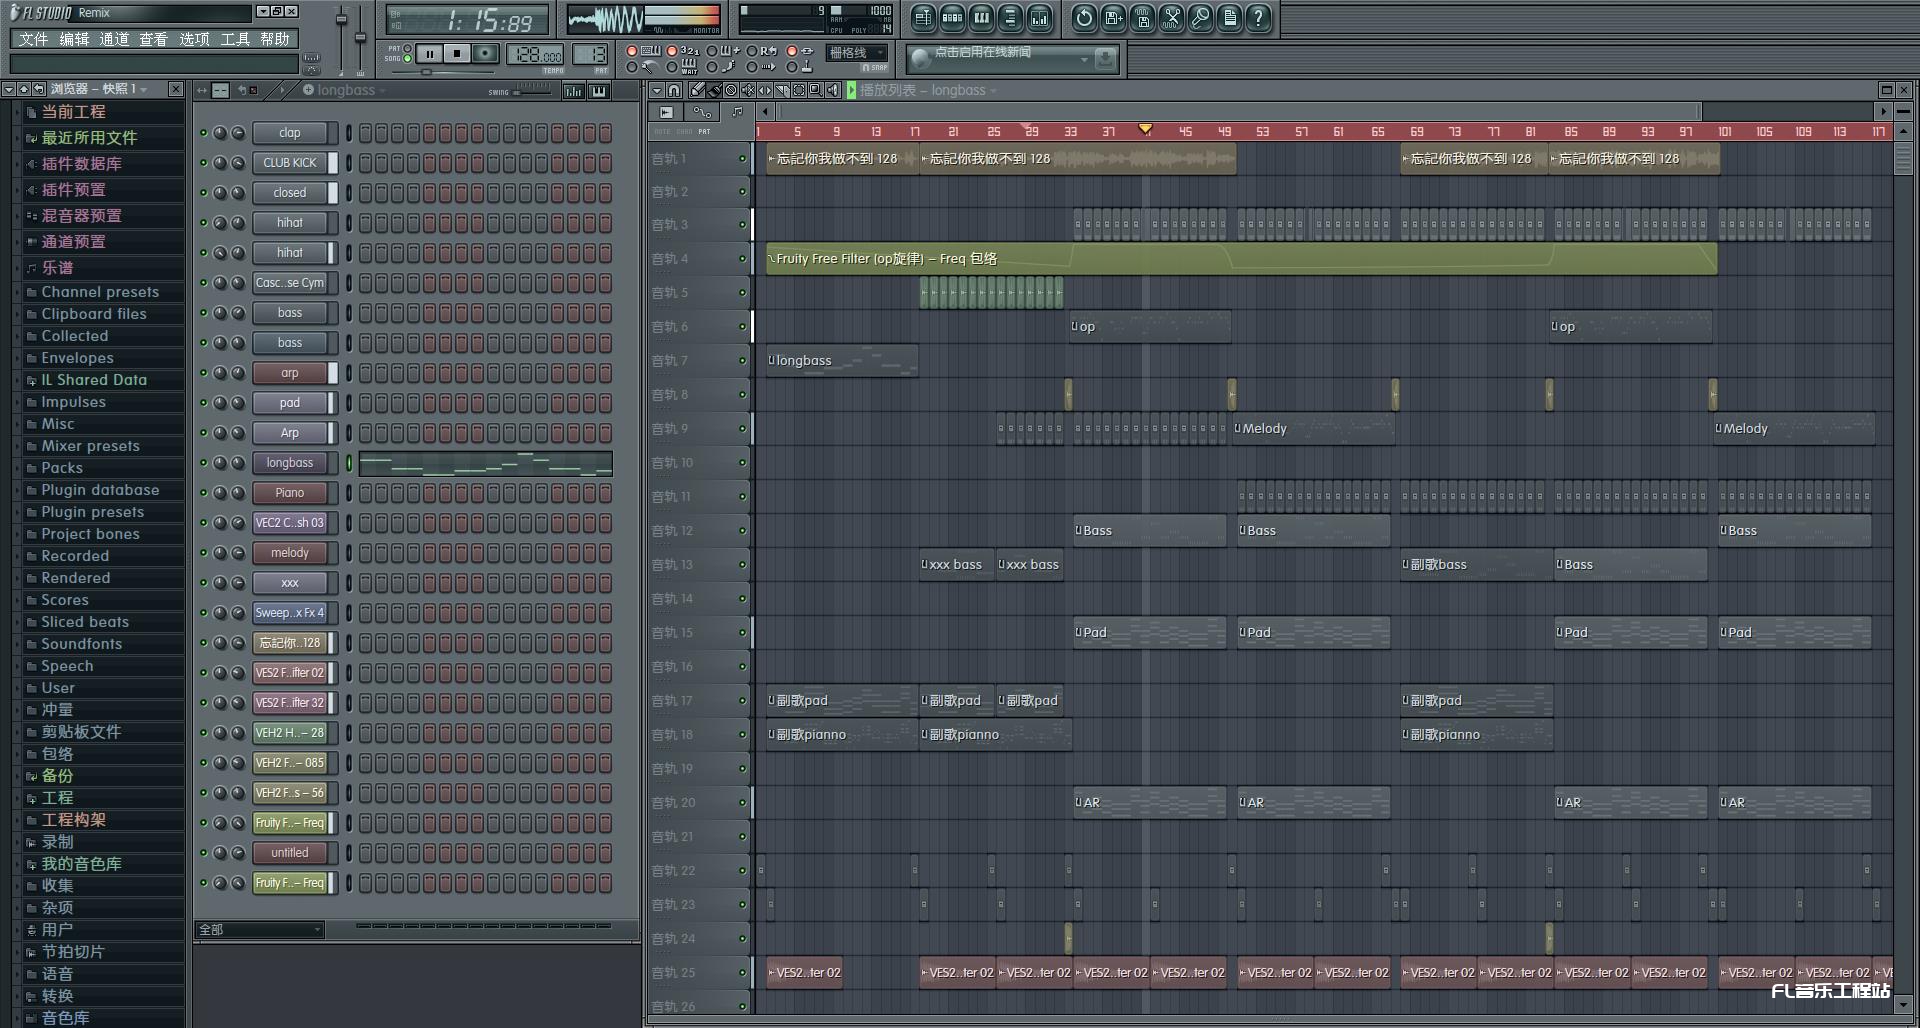Open the playlist options menu arrow
This screenshot has height=1028, width=1920.
tap(657, 90)
